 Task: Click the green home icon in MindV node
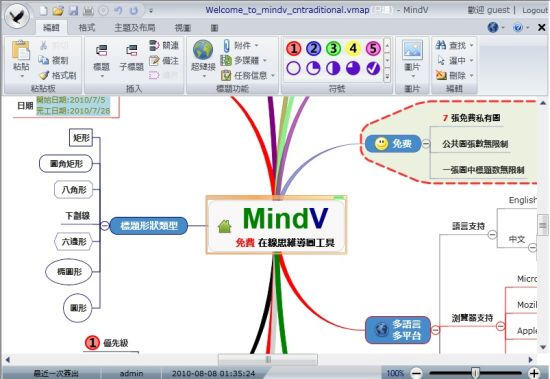[x=225, y=226]
